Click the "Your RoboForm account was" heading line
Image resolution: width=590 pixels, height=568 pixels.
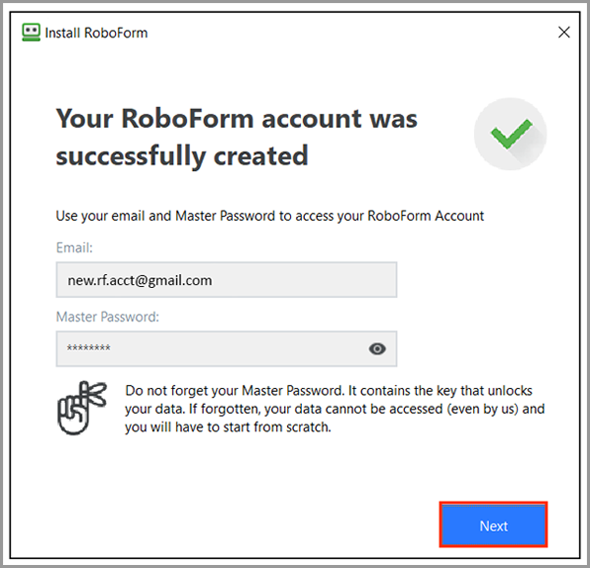click(237, 118)
